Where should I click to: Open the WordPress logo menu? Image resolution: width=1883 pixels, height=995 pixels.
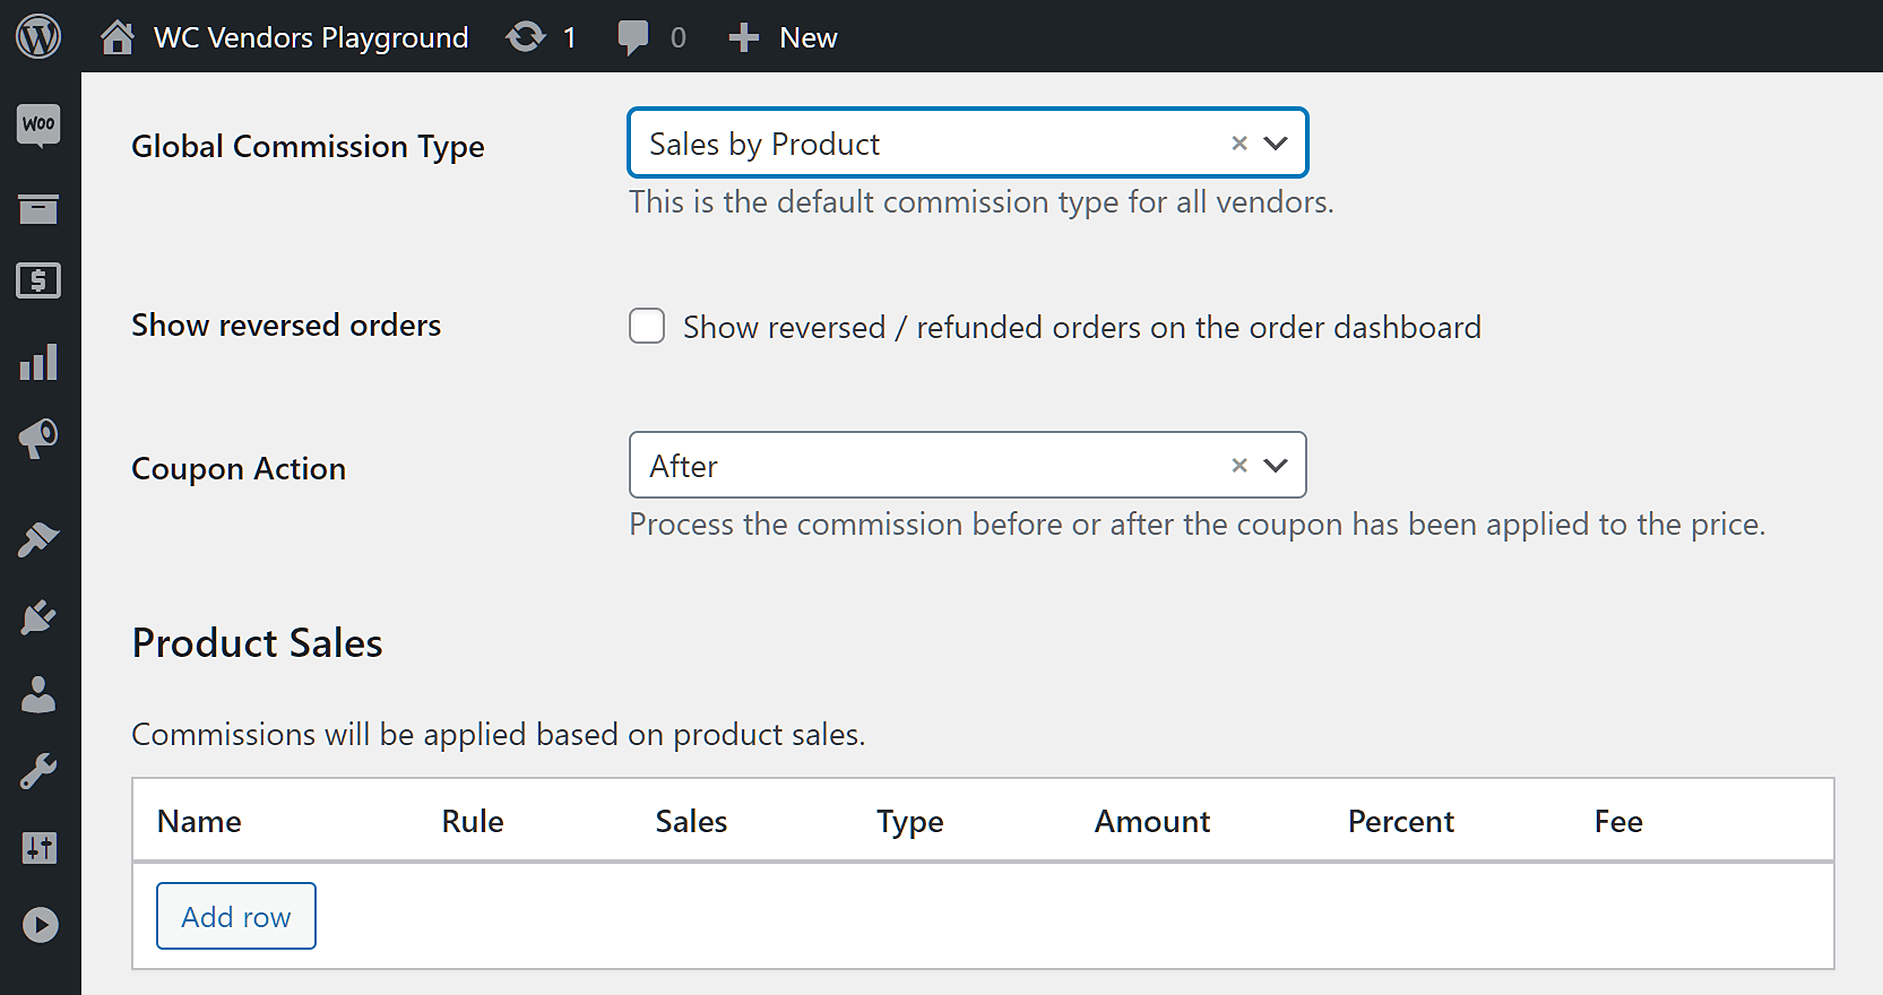[38, 37]
